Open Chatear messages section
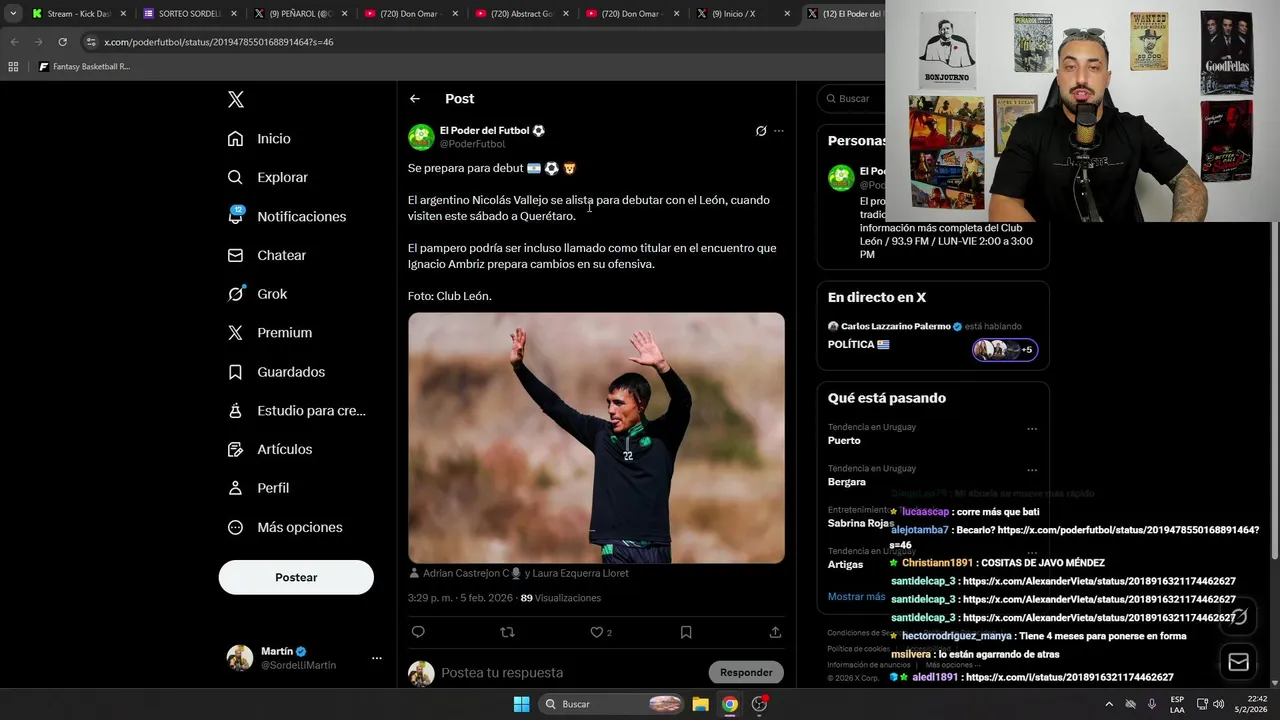Screen dimensions: 1280x720 click(x=266, y=255)
